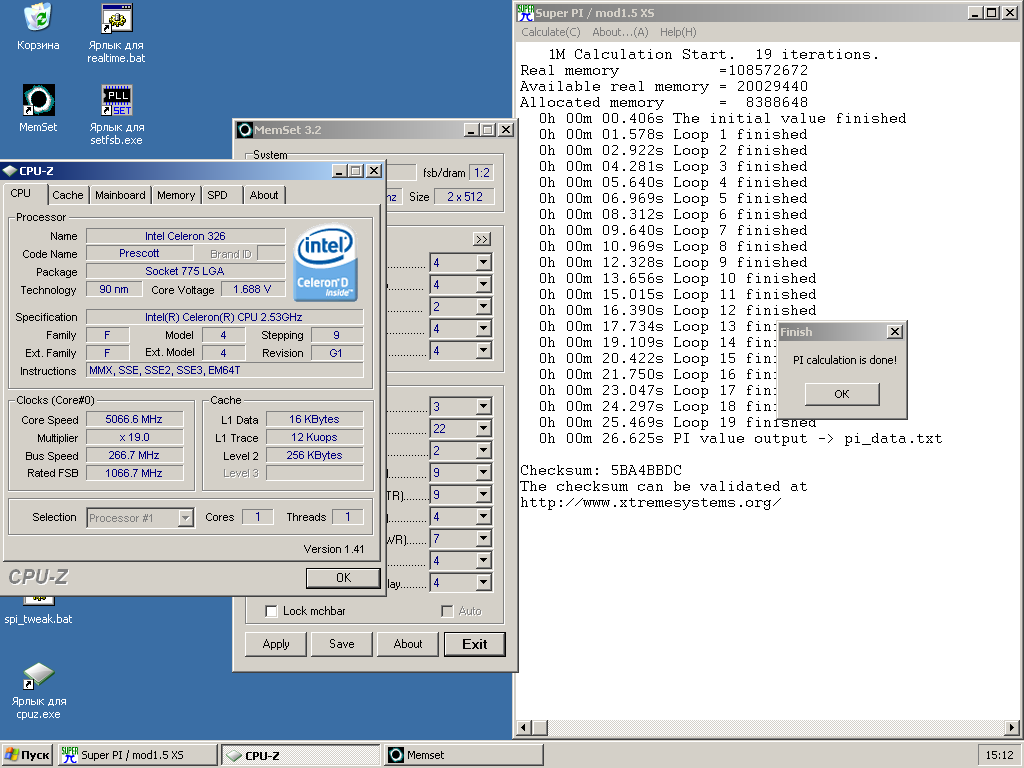
Task: Open the setfsb.exe PLL SET shortcut icon
Action: pyautogui.click(x=116, y=100)
